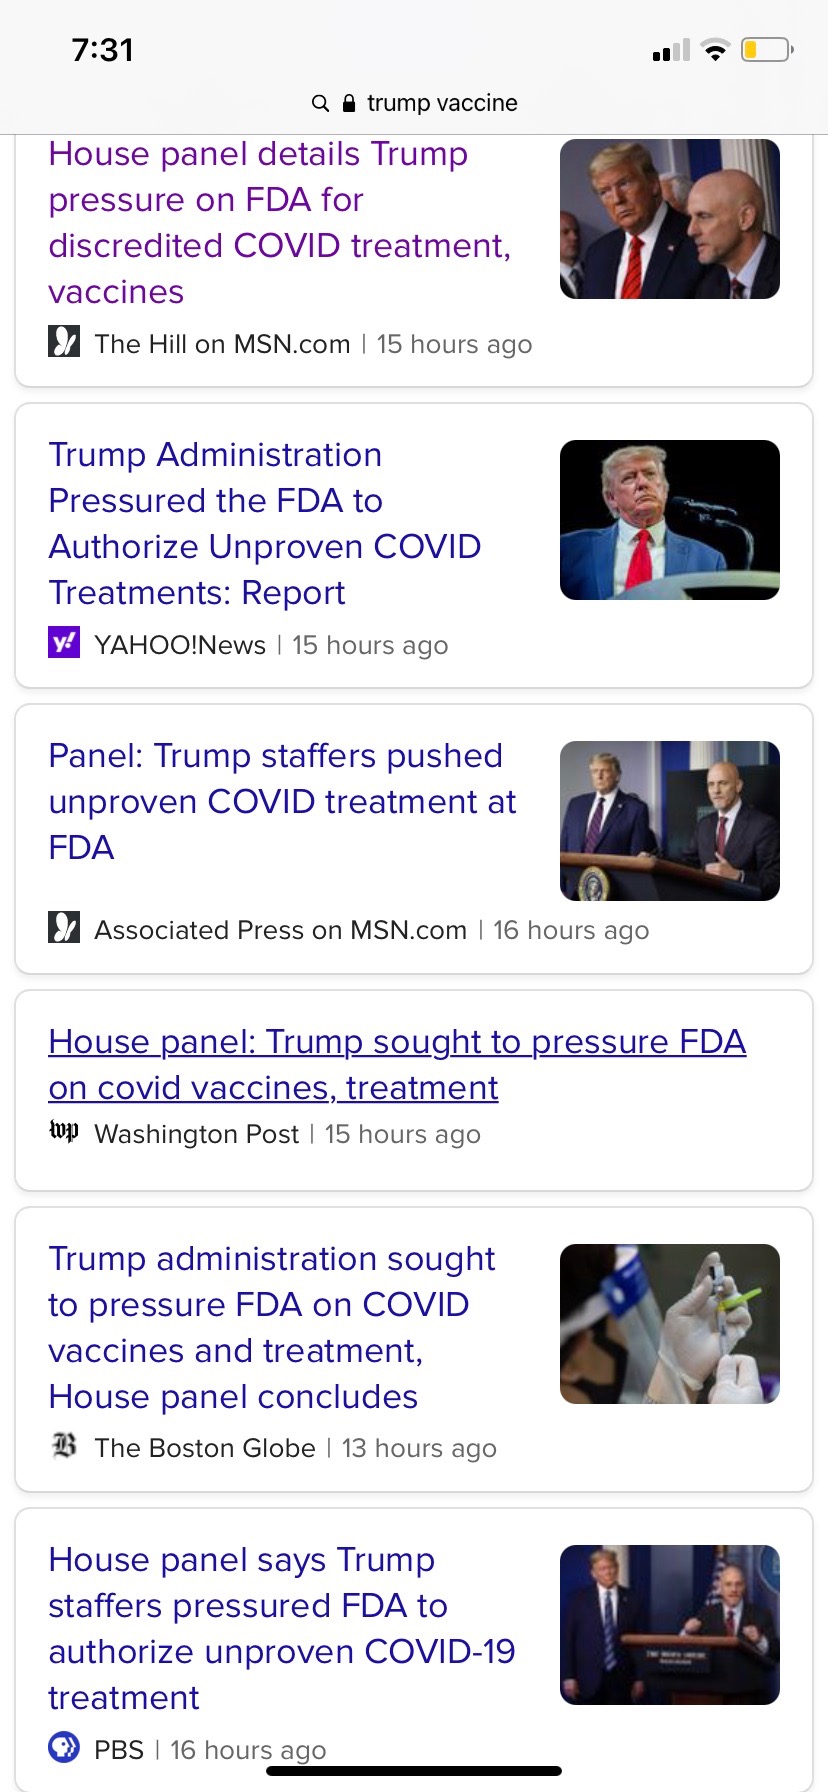Tap the vaccine vial thumbnail on Boston Globe article
The height and width of the screenshot is (1792, 828).
point(670,1324)
